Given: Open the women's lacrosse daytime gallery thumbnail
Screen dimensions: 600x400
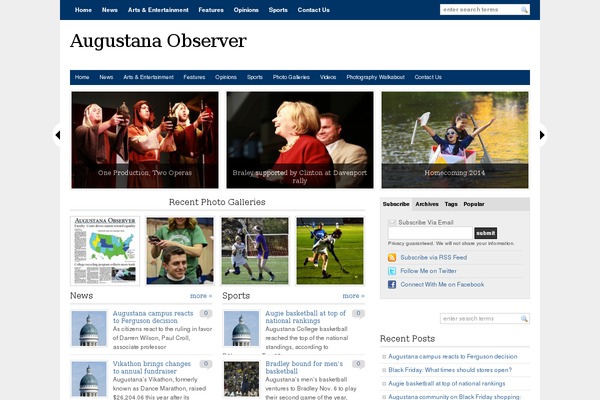Looking at the screenshot, I should (255, 251).
